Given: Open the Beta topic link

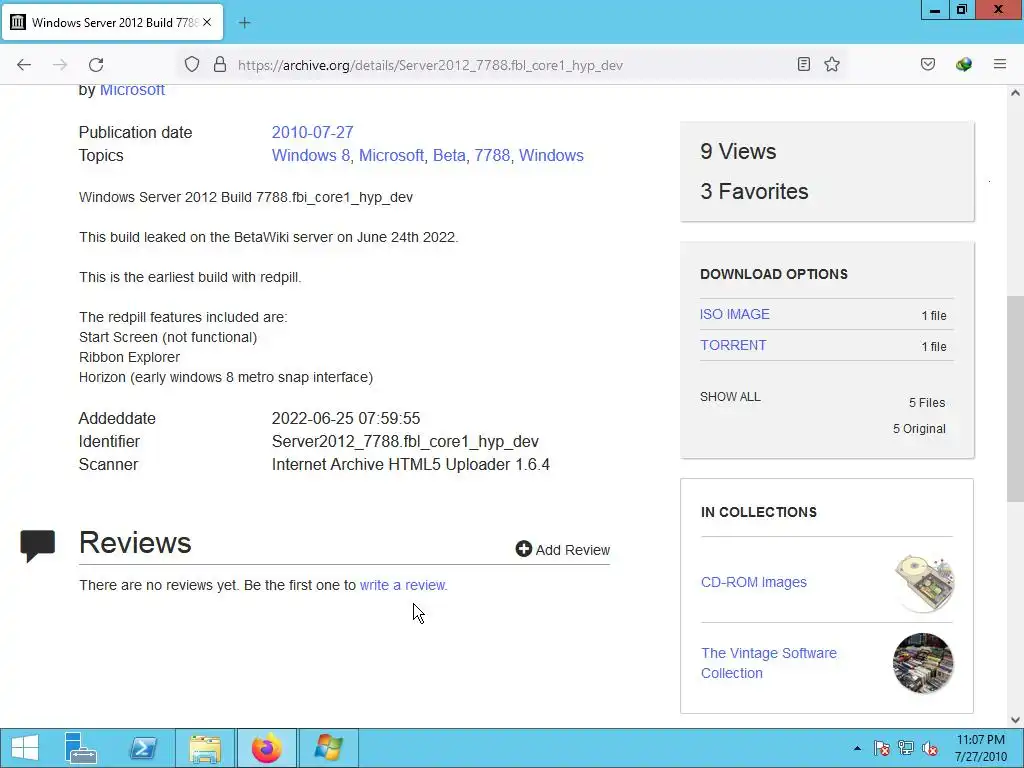Looking at the screenshot, I should tap(449, 155).
